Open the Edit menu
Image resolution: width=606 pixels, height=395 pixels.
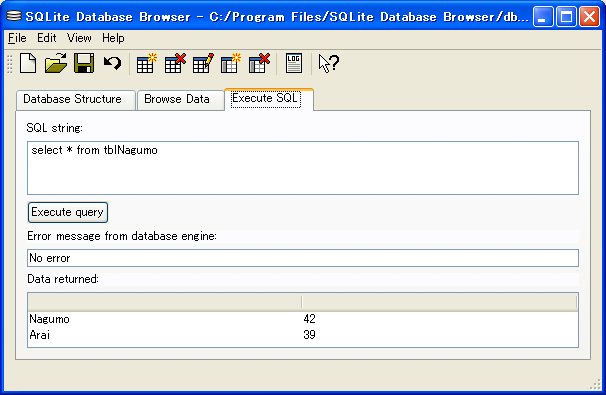(47, 38)
